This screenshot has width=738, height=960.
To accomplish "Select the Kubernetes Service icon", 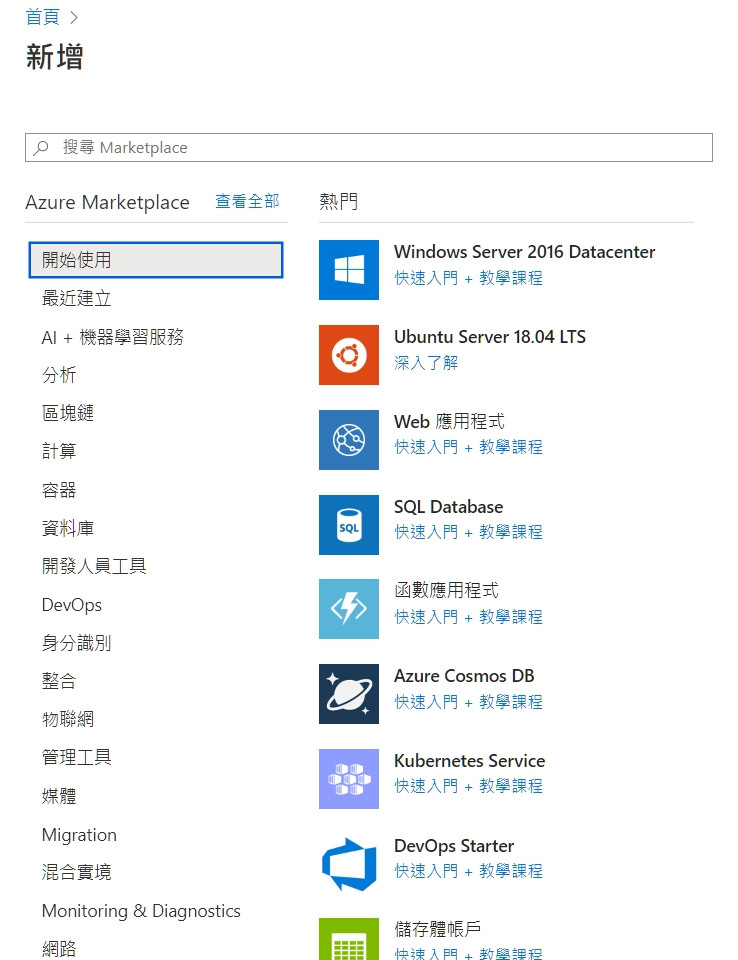I will pos(348,779).
